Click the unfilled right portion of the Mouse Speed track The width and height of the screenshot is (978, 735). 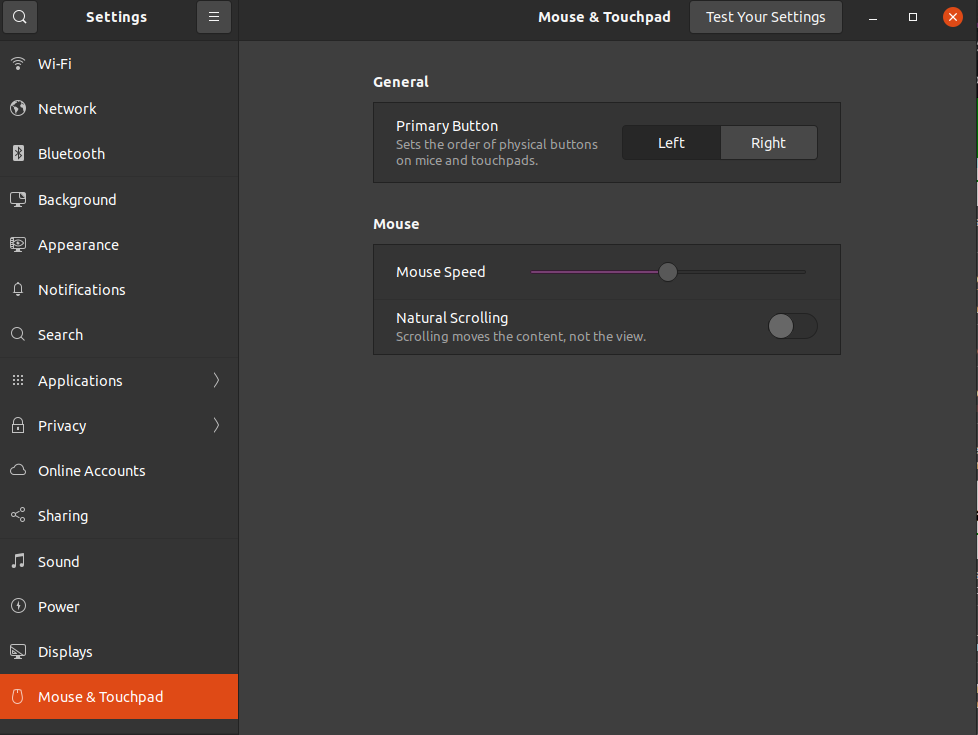(742, 272)
